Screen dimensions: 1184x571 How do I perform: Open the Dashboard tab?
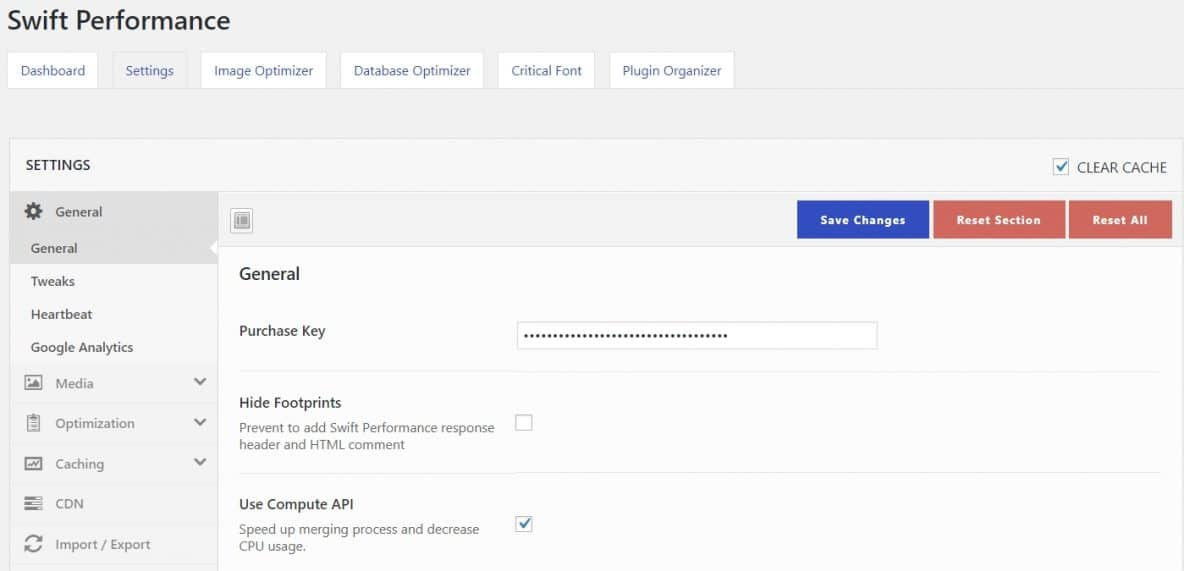click(53, 70)
